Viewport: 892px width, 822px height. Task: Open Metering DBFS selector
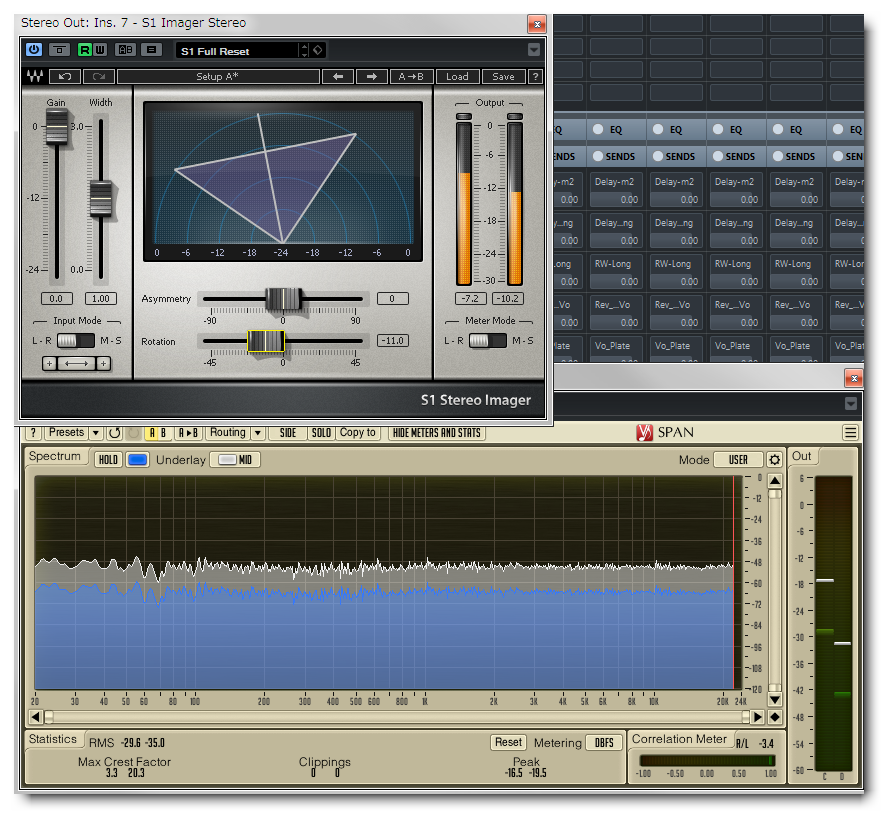click(x=604, y=743)
